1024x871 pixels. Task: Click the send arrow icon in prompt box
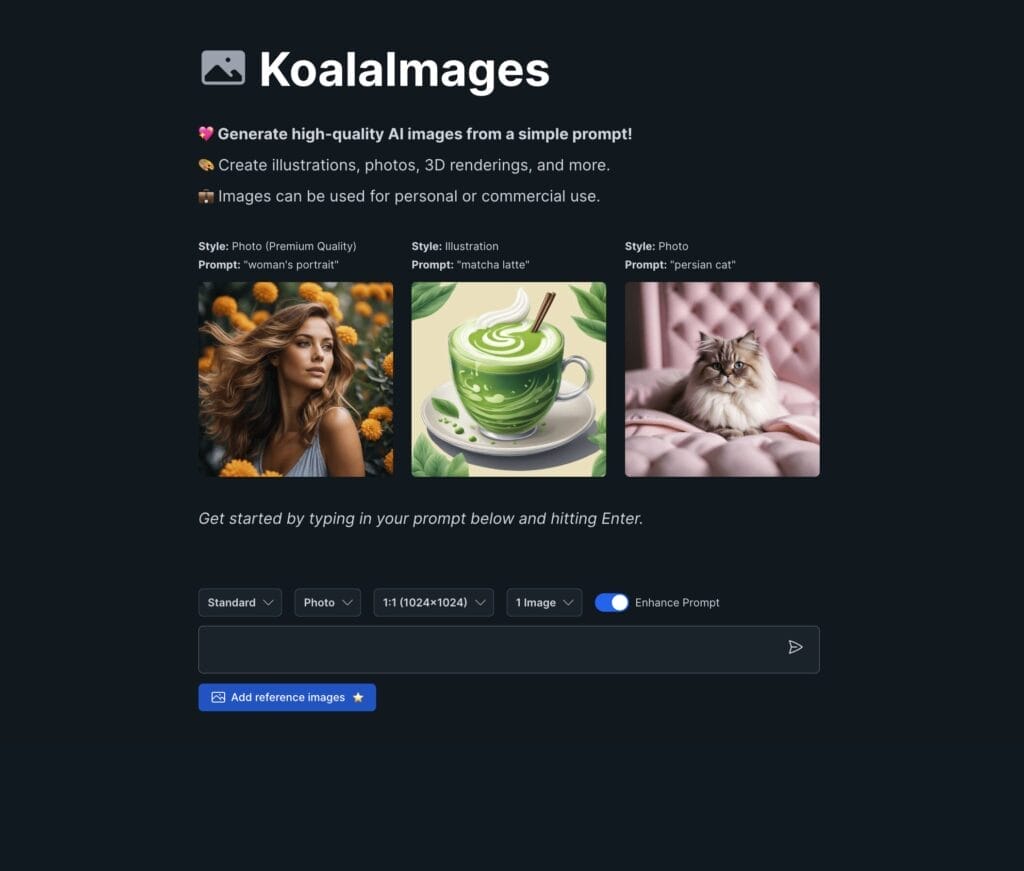coord(795,647)
